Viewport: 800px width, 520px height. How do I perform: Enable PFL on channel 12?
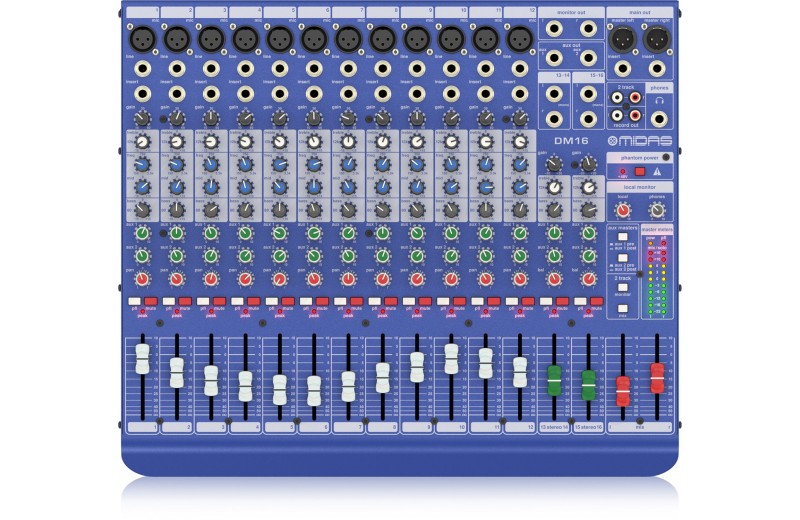coord(512,302)
